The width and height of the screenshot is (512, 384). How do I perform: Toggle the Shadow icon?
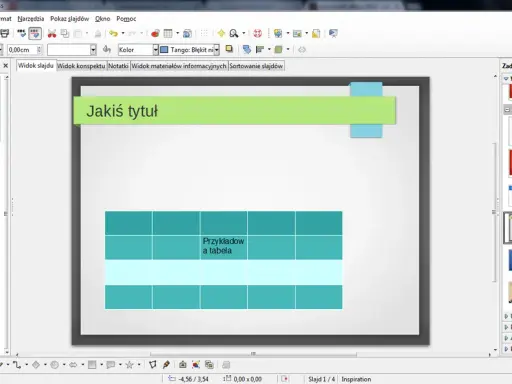229,49
